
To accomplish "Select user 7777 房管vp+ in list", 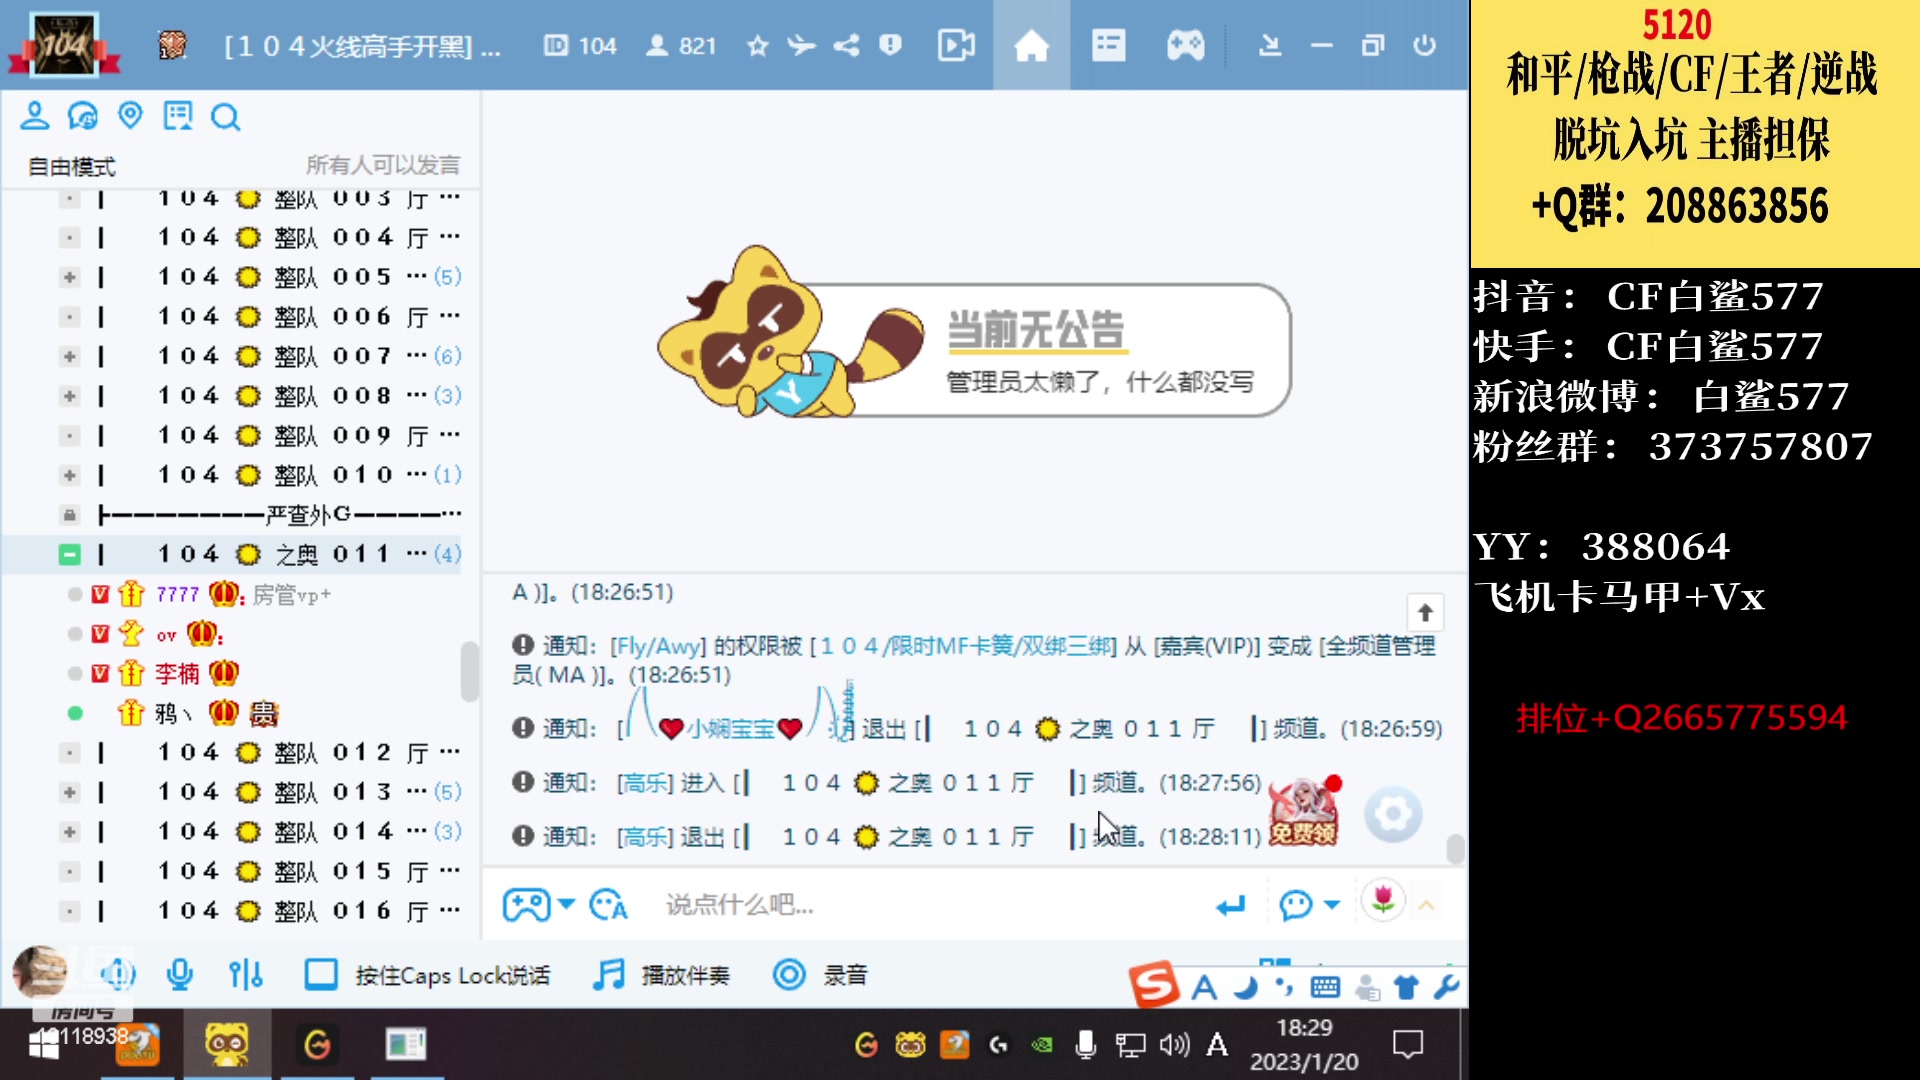I will click(x=238, y=594).
